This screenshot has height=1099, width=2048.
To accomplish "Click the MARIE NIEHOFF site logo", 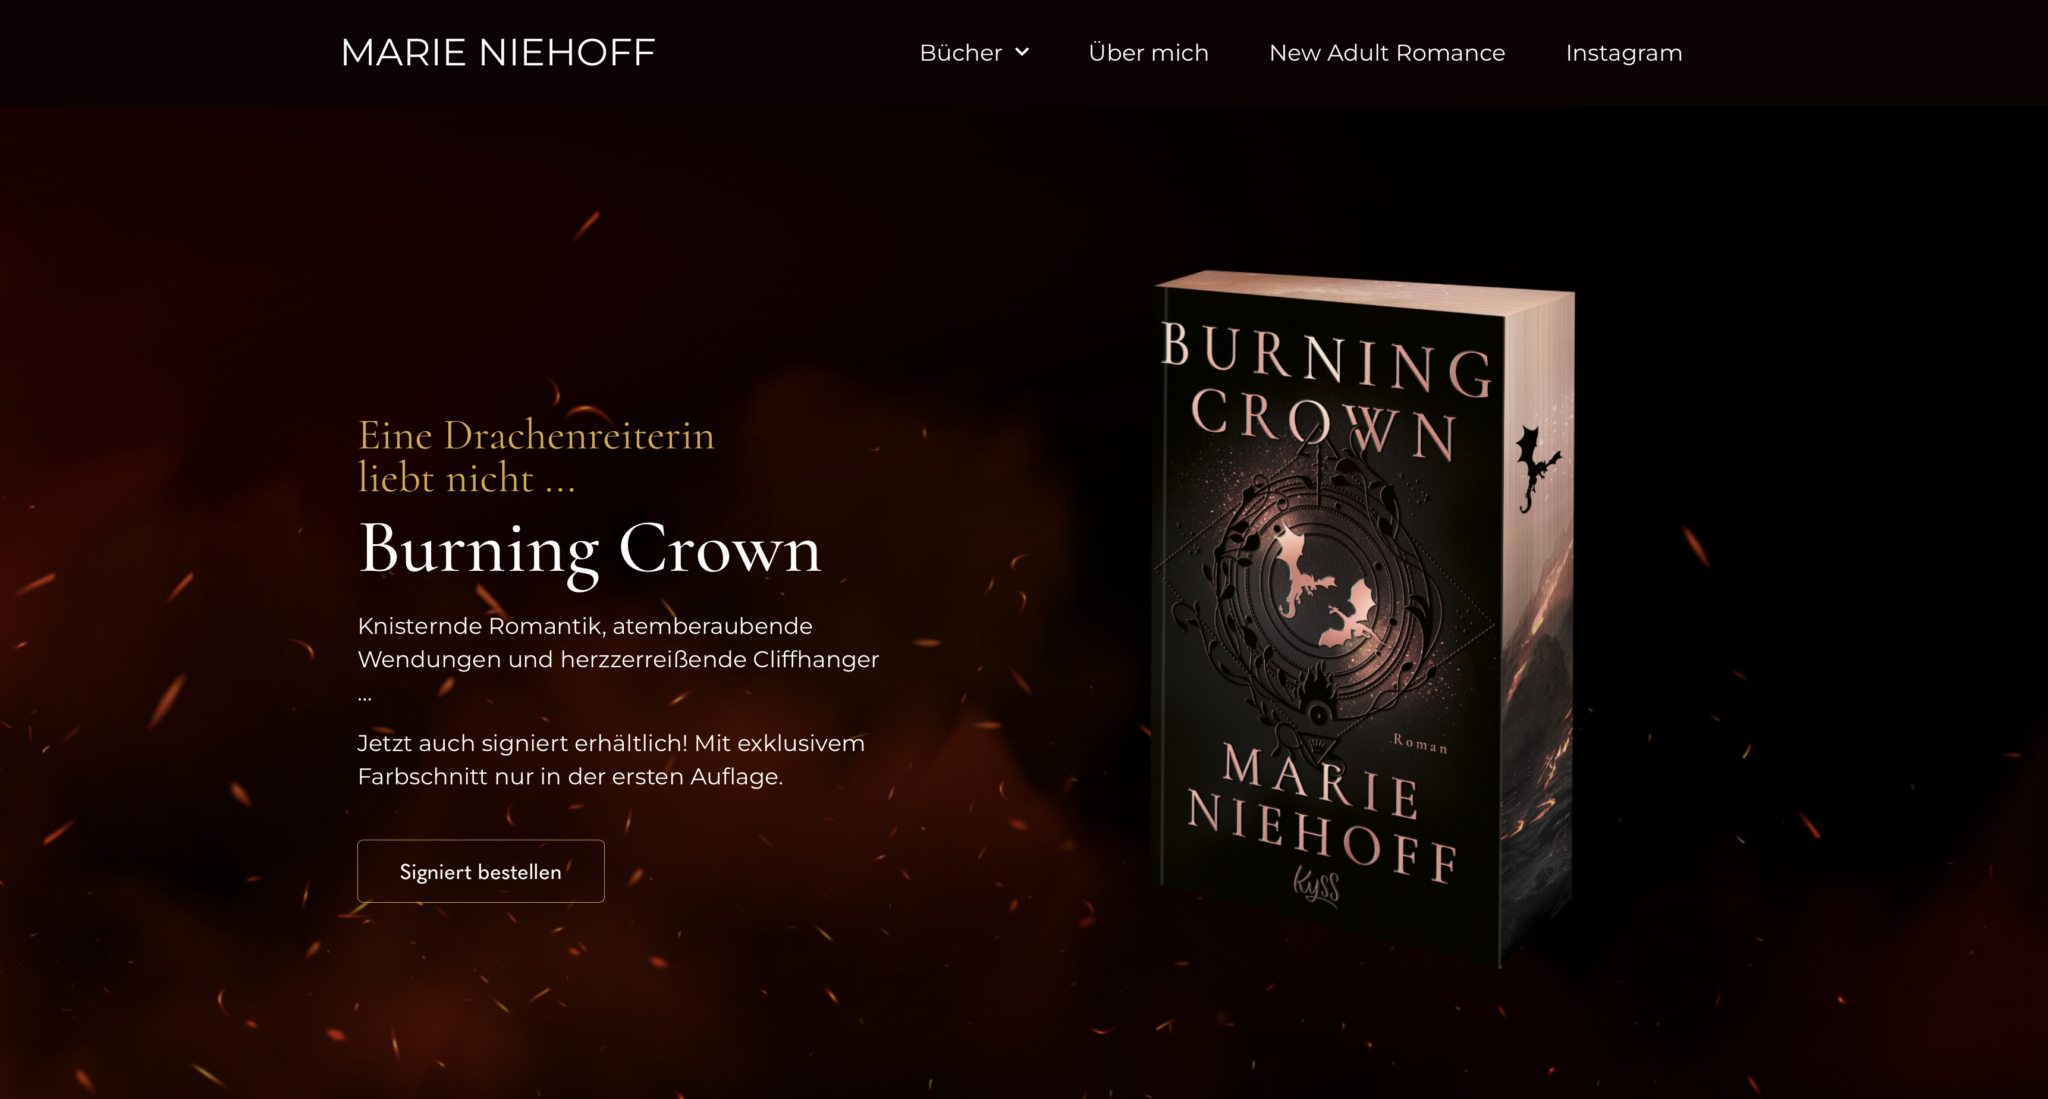I will tap(498, 52).
